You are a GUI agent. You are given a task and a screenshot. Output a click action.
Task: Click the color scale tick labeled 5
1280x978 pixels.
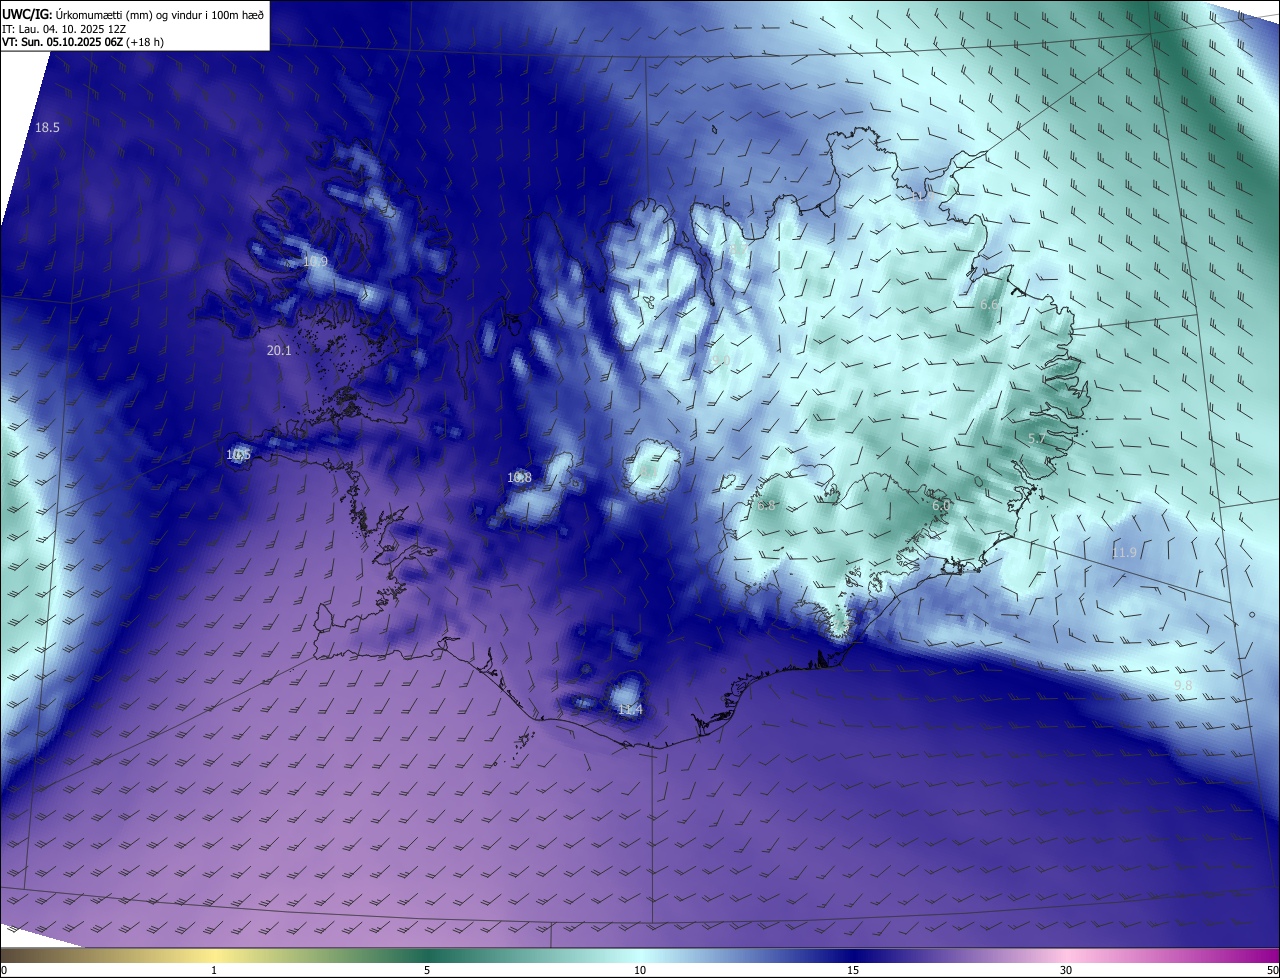pos(427,970)
